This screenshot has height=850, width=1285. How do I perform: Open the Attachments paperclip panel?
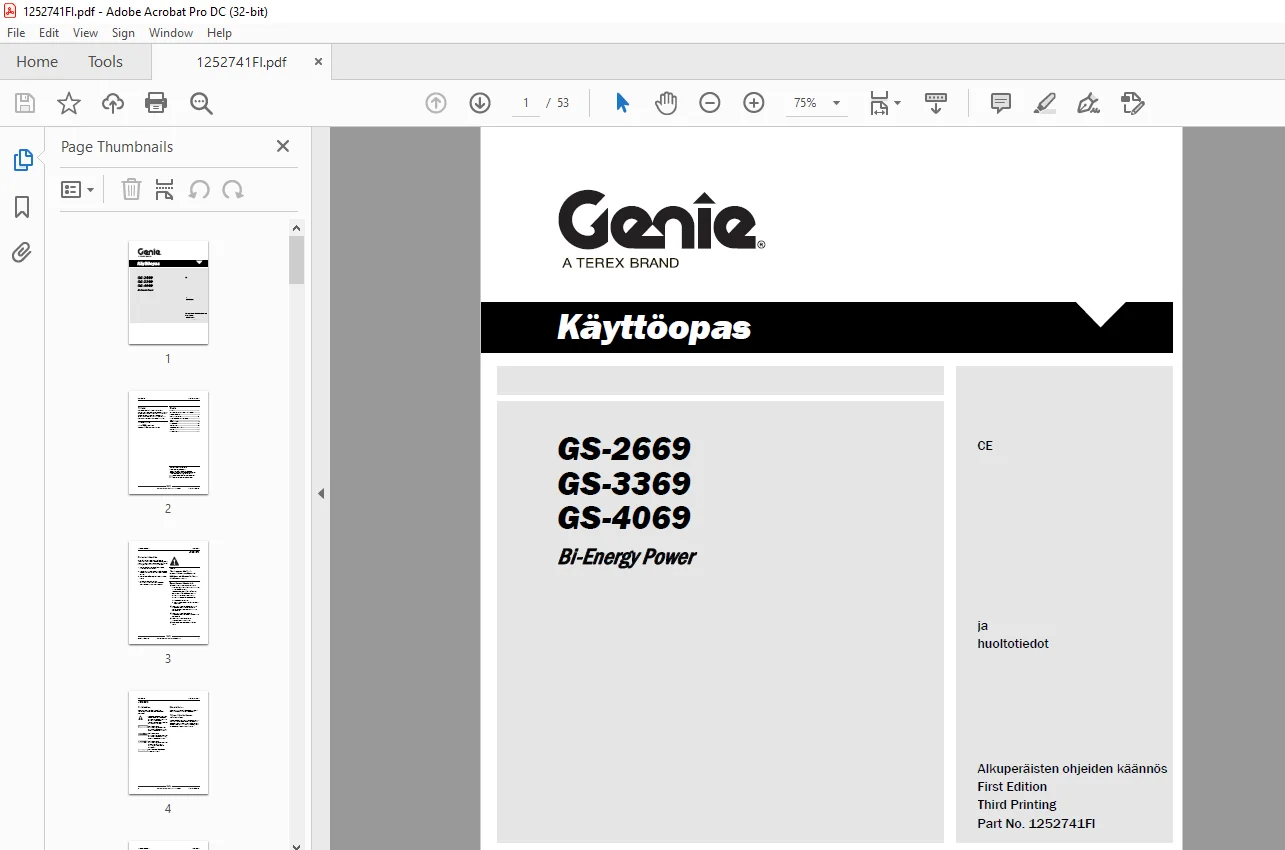(x=22, y=252)
